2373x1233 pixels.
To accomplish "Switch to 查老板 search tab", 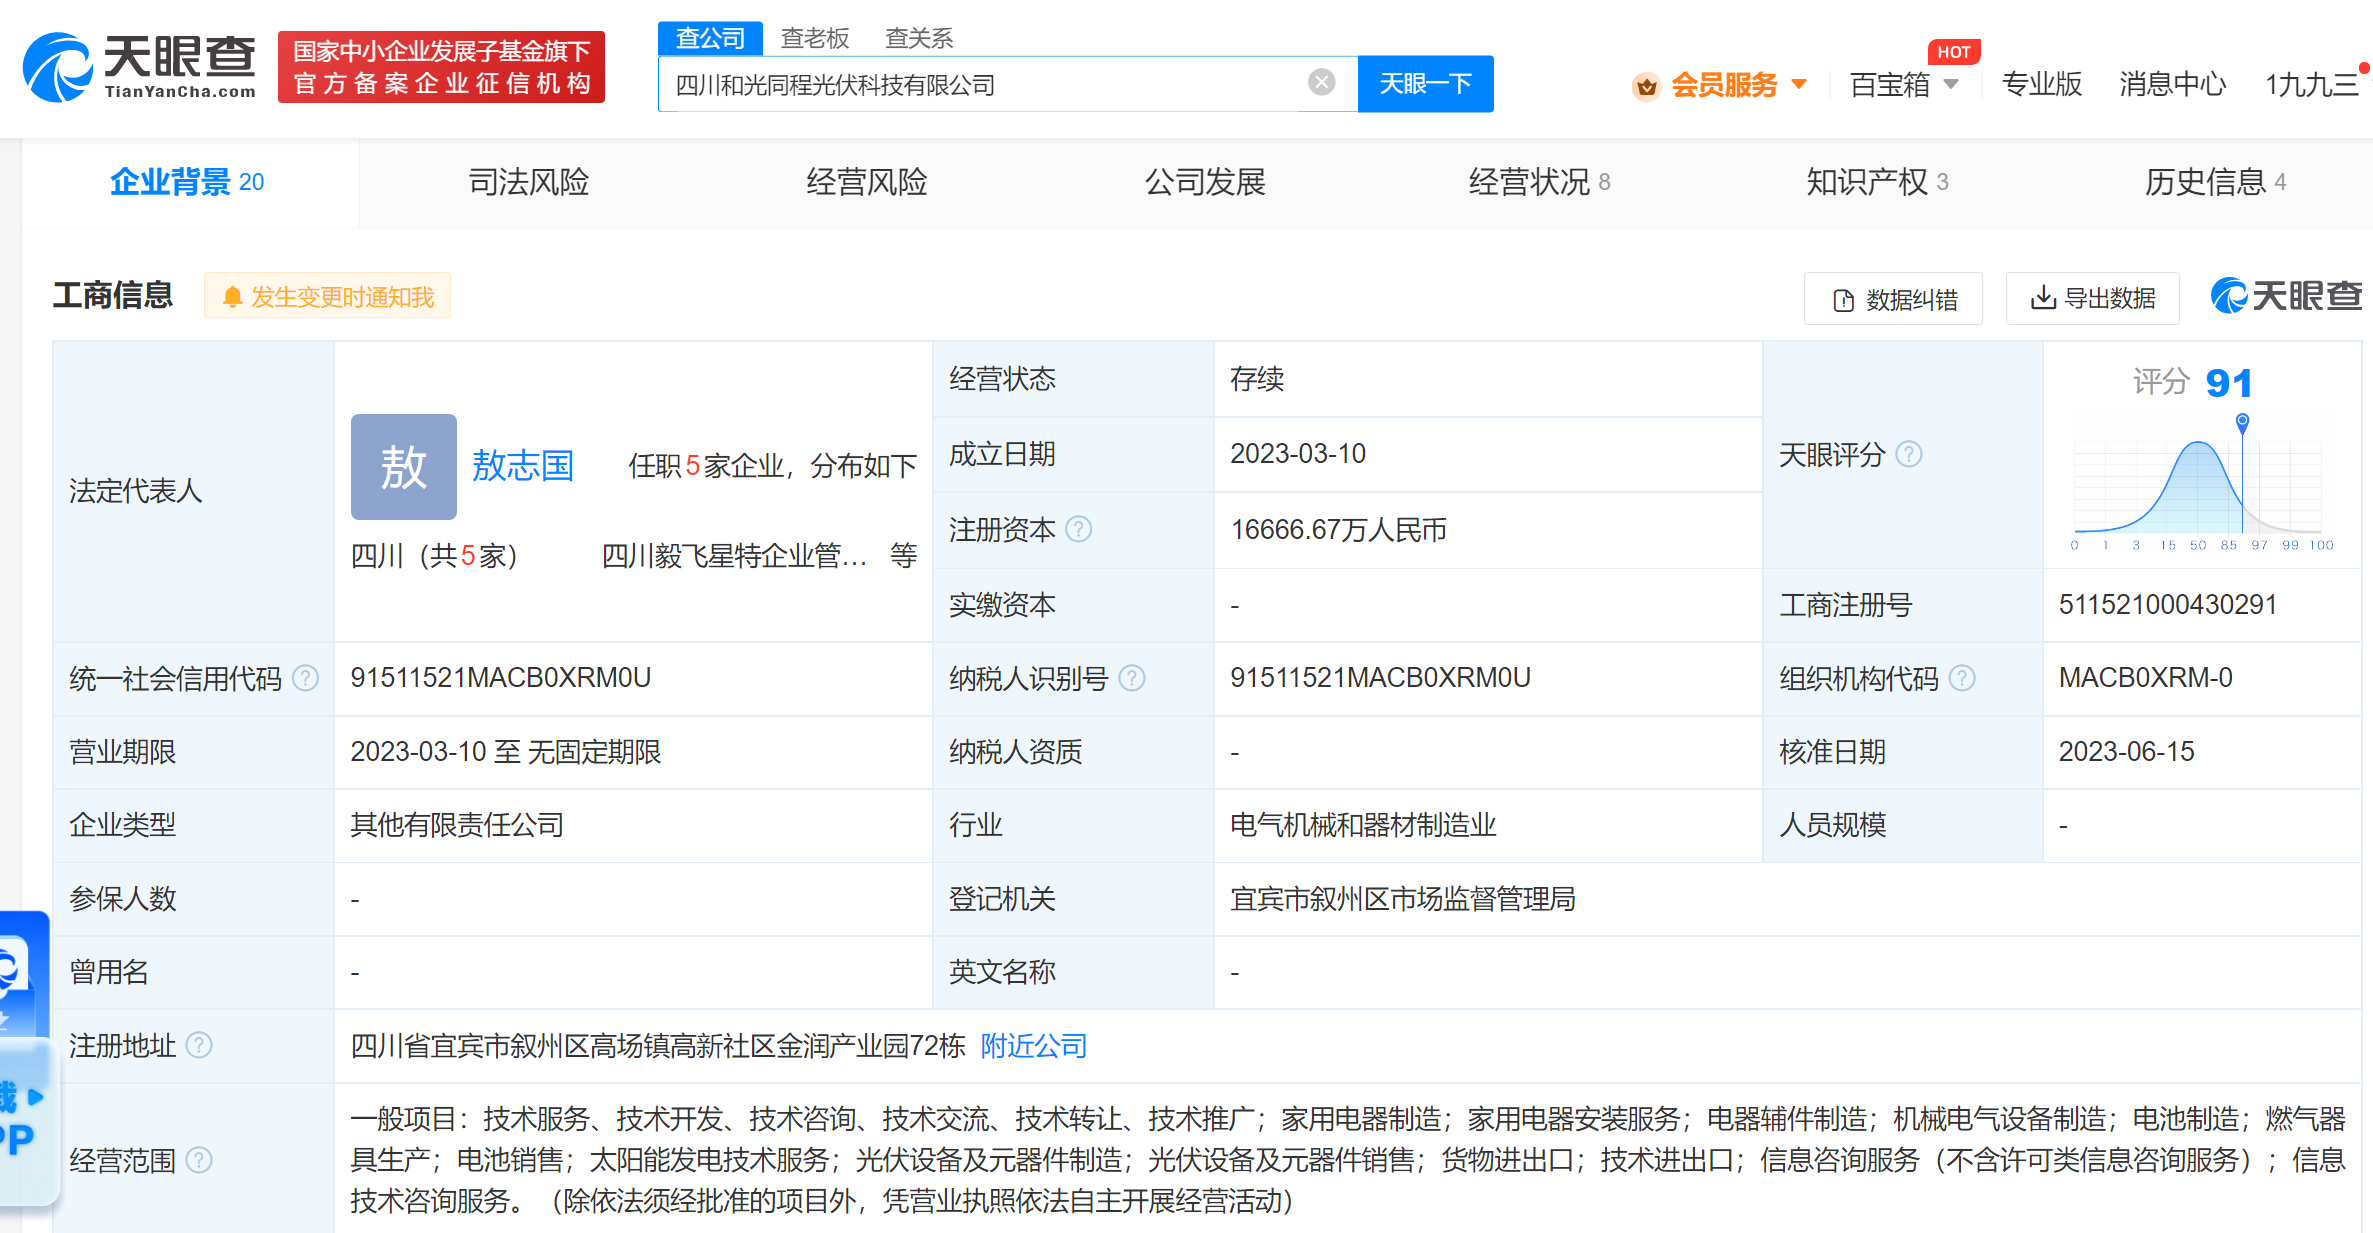I will click(x=815, y=38).
